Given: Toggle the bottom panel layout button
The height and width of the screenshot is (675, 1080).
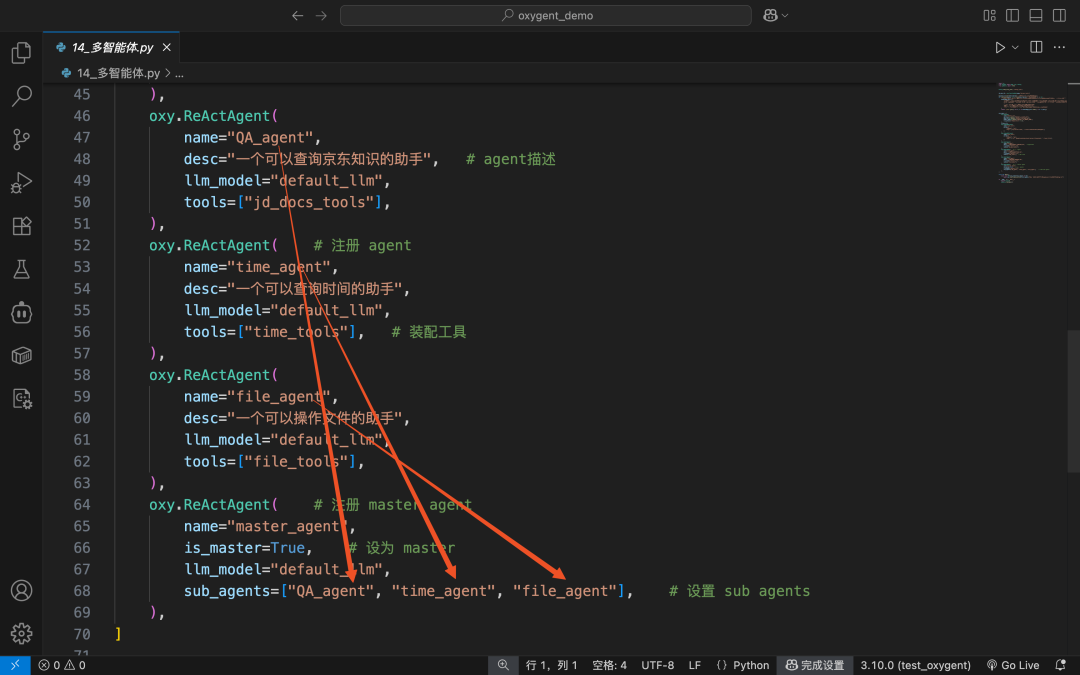Looking at the screenshot, I should (x=1035, y=15).
